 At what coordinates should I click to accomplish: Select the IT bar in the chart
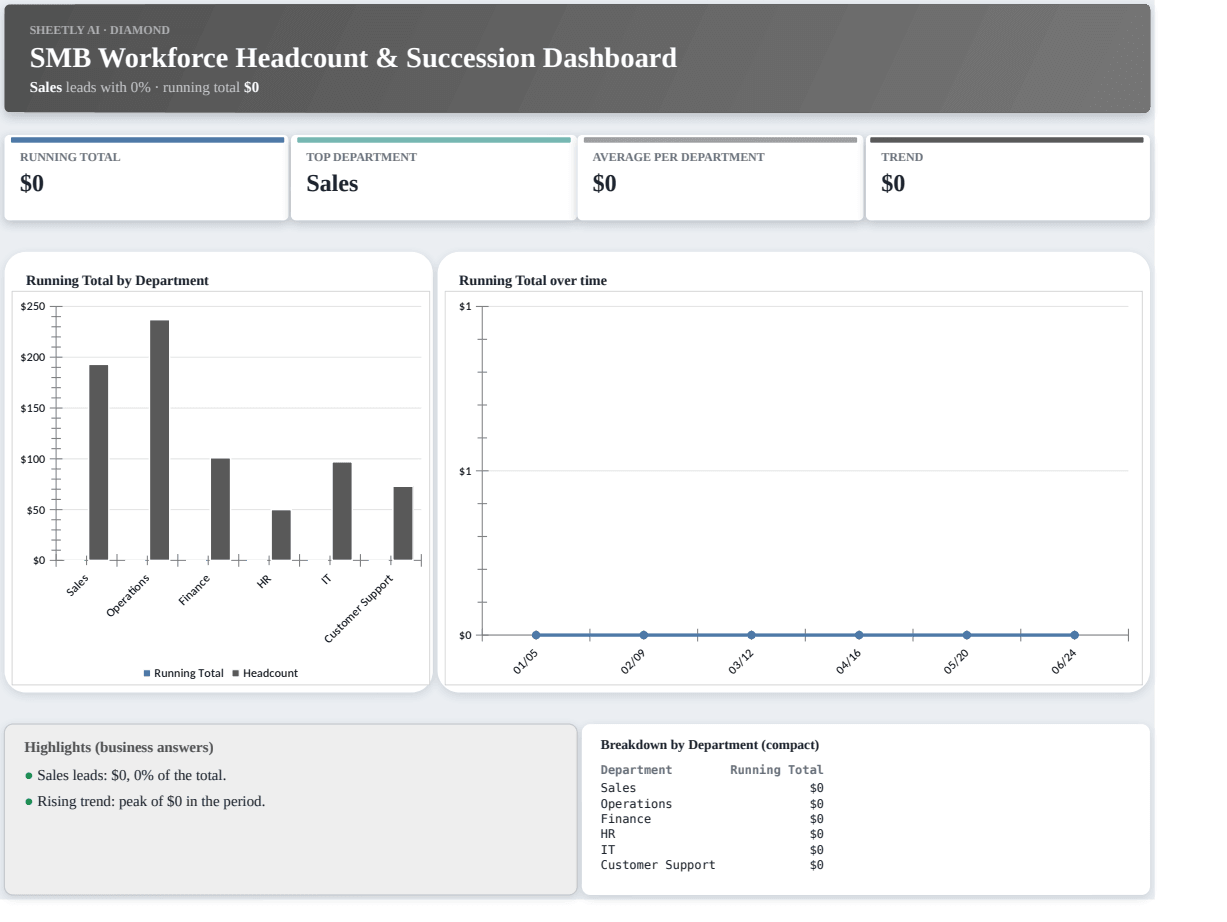click(342, 511)
